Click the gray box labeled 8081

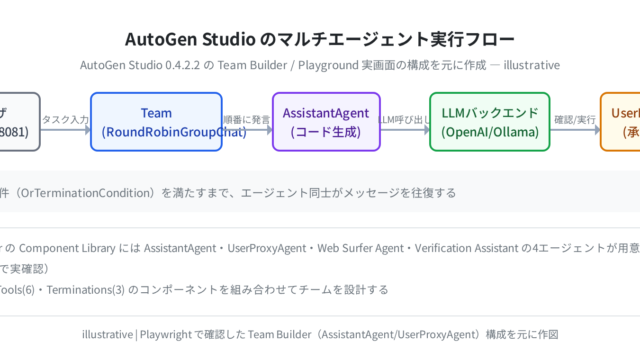(x=20, y=122)
